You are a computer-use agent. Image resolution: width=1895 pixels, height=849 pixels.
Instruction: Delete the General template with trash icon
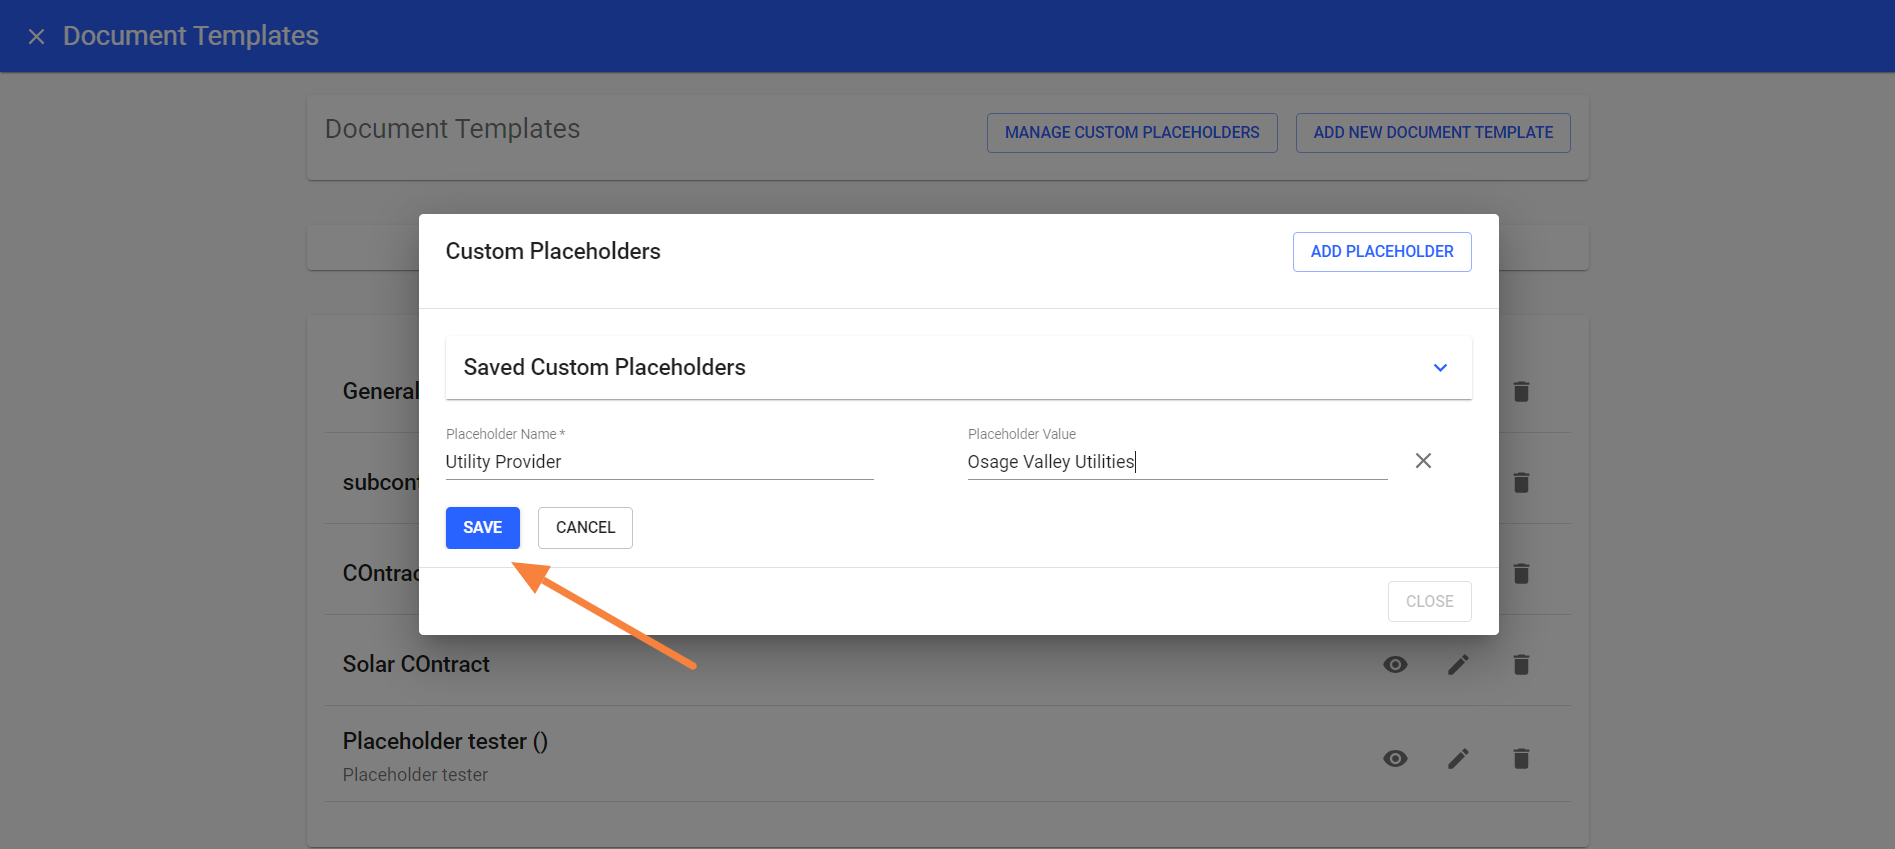click(1520, 392)
